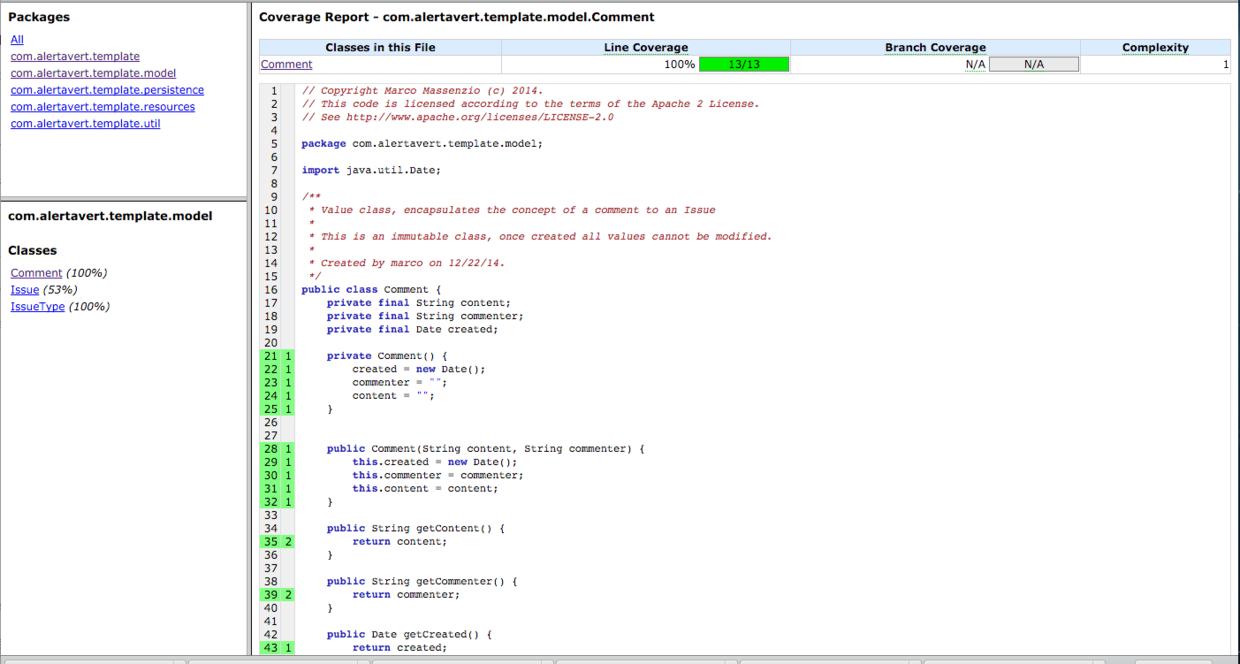Select com.alertavert.template package link
1240x664 pixels.
75,57
